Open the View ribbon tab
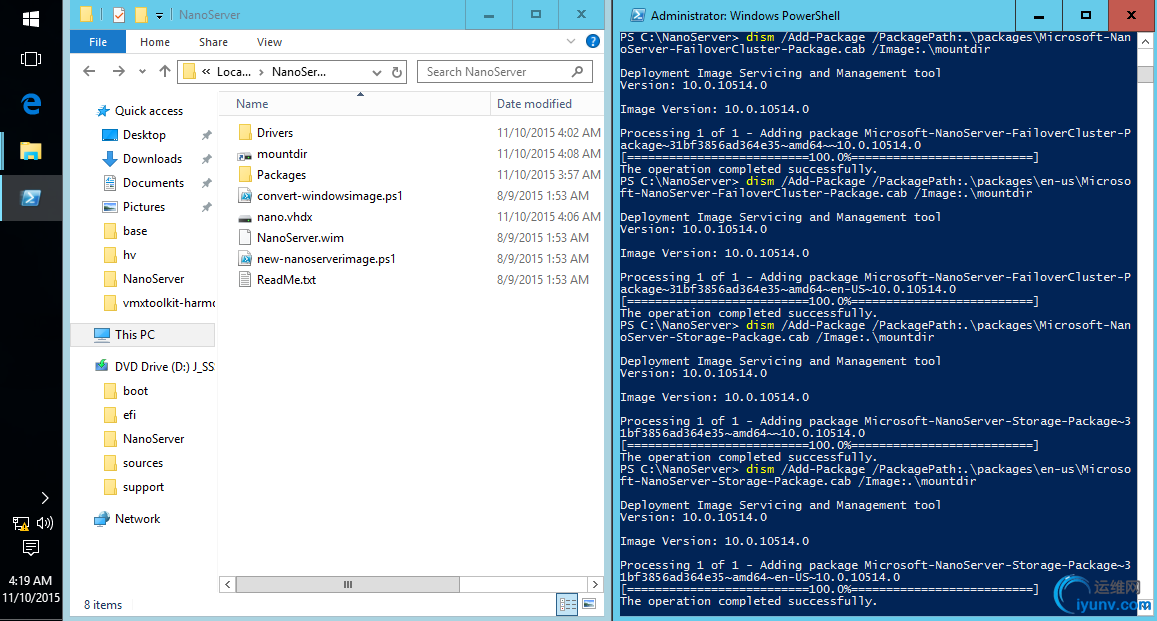Image resolution: width=1157 pixels, height=621 pixels. tap(269, 42)
